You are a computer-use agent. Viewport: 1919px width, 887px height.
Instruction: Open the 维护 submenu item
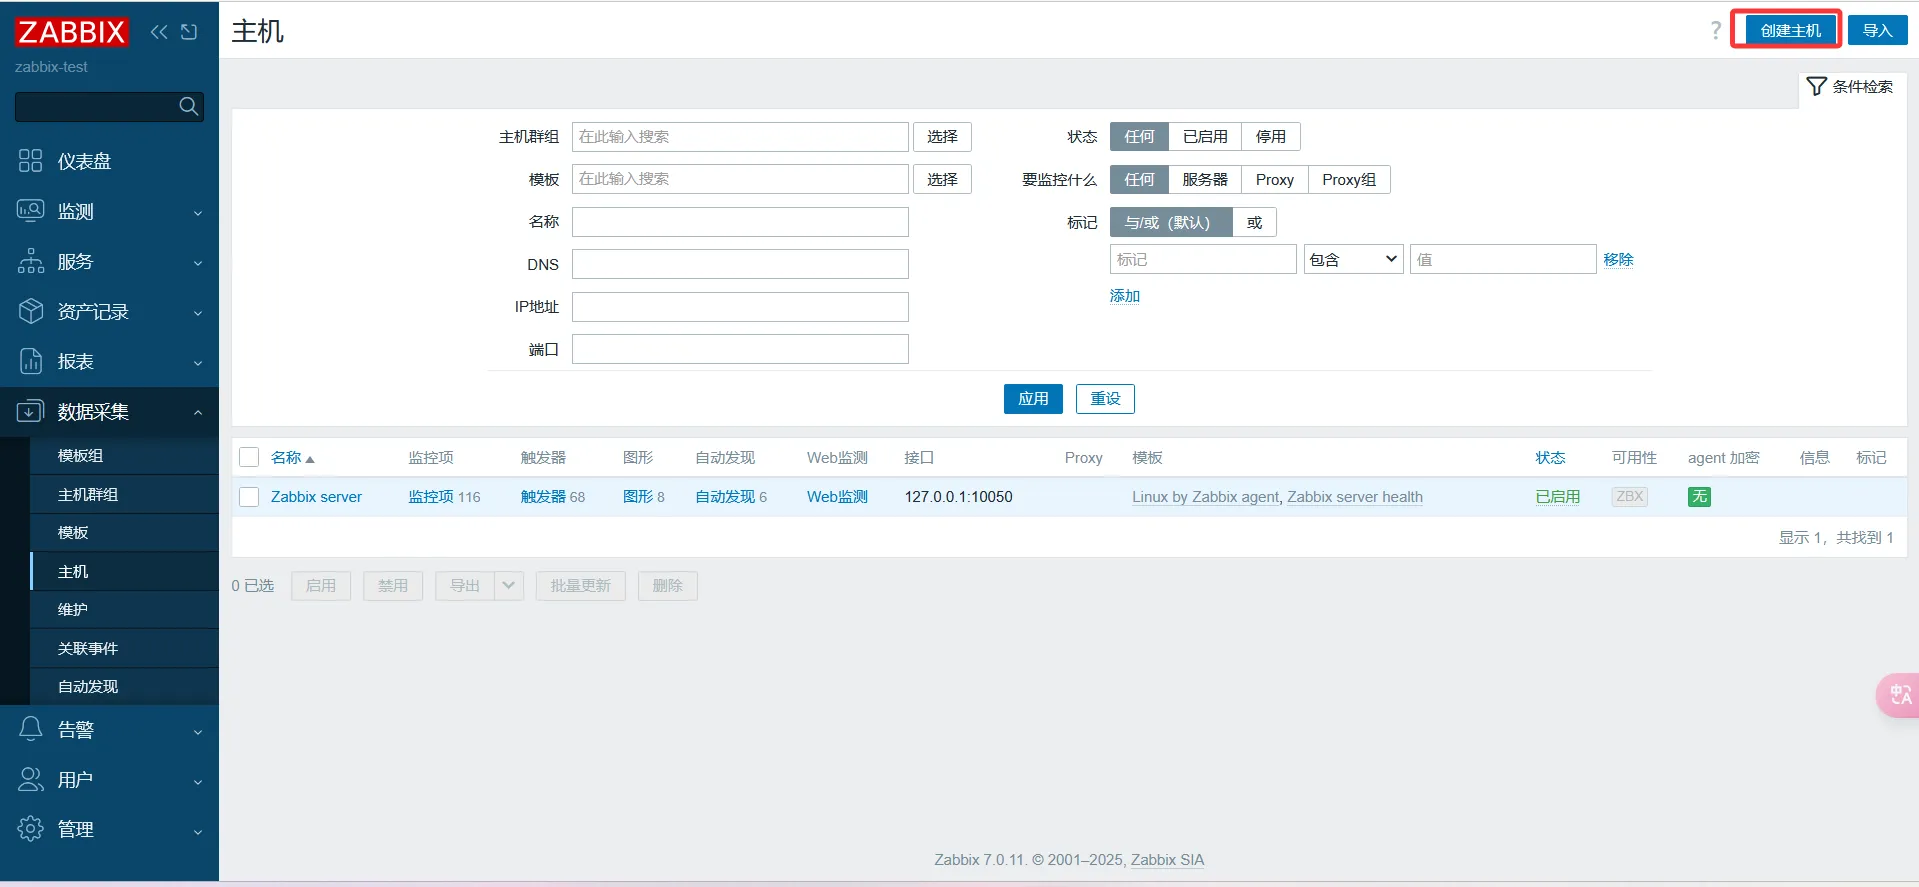click(x=124, y=609)
